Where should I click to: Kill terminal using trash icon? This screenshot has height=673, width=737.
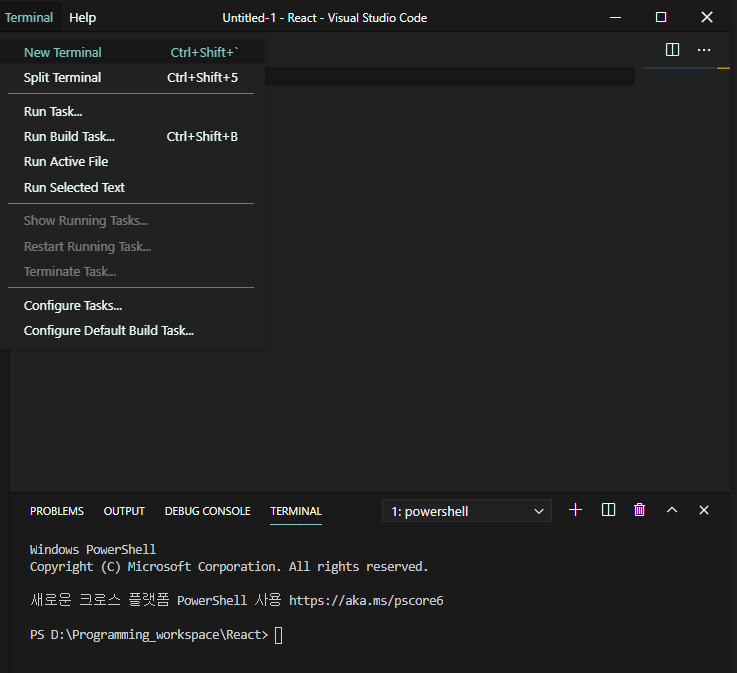(639, 510)
